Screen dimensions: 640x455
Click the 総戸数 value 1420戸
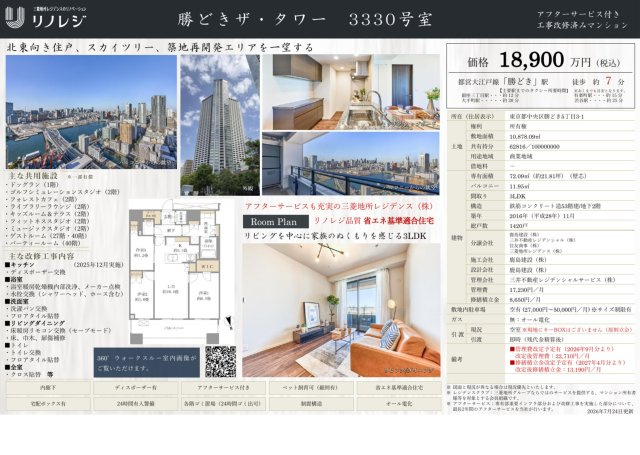[x=516, y=226]
